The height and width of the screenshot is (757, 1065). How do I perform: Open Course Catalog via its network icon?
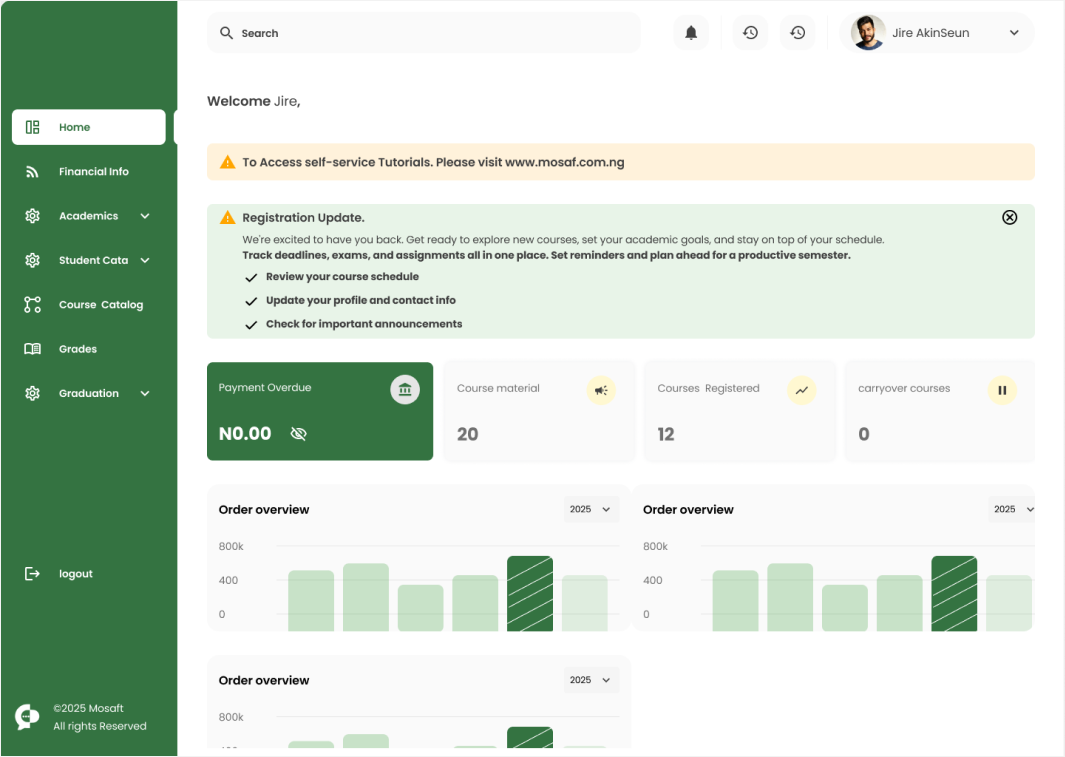point(31,304)
